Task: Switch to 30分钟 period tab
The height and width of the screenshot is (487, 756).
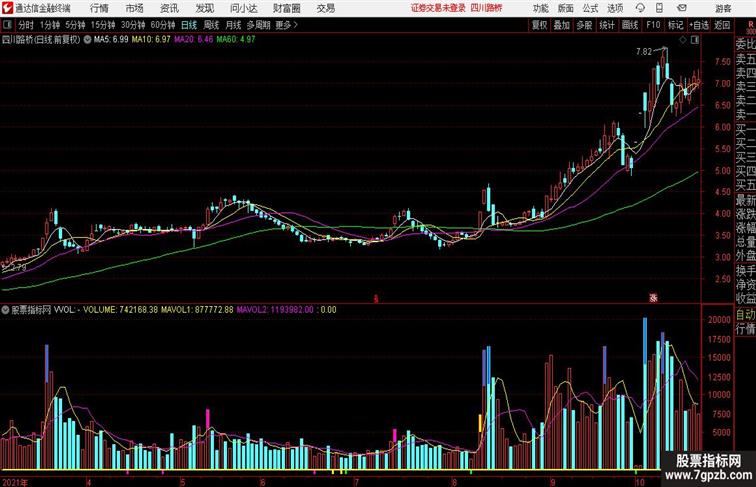Action: pyautogui.click(x=133, y=25)
